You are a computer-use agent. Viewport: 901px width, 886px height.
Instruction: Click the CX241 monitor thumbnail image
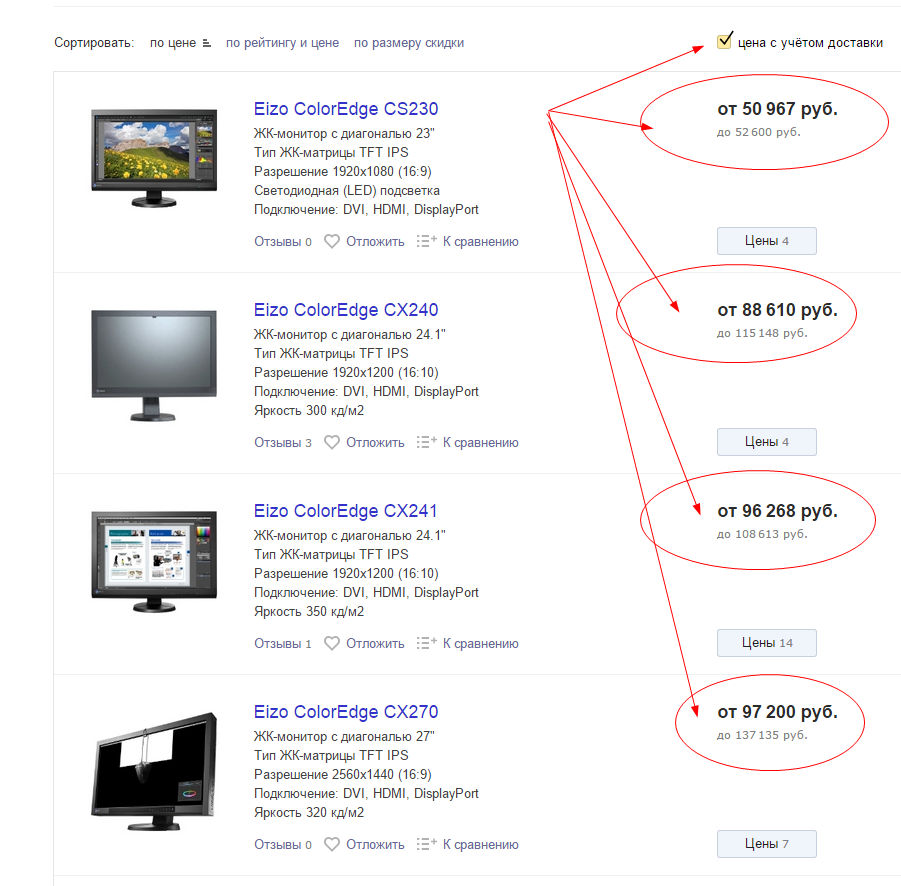point(154,561)
